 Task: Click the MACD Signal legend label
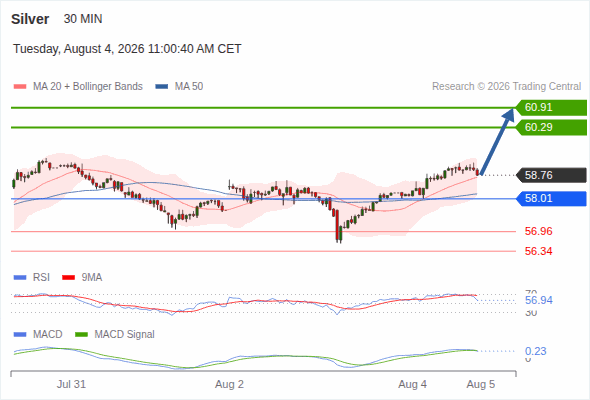click(125, 335)
